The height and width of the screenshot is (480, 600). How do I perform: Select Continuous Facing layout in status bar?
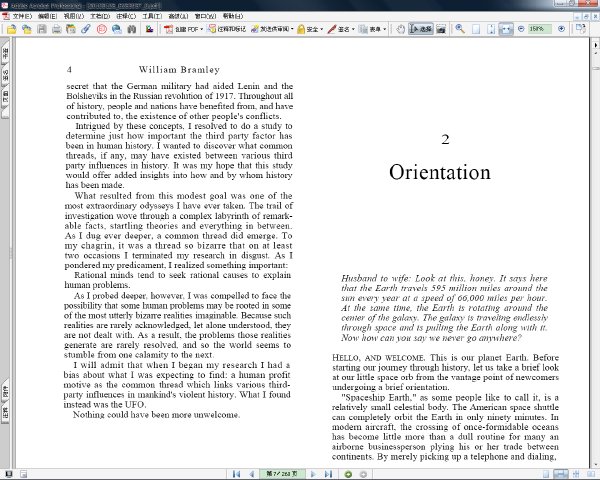coord(576,474)
